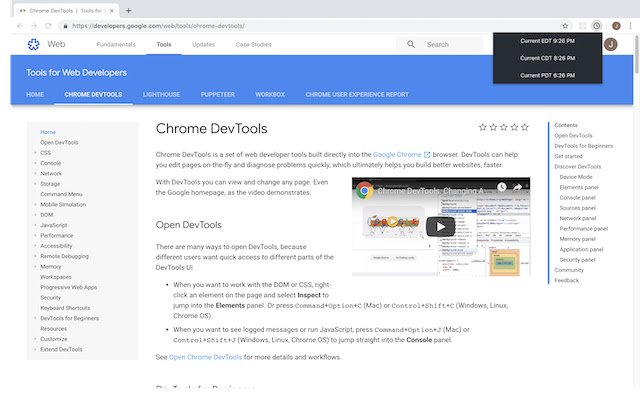Image resolution: width=640 pixels, height=400 pixels.
Task: Open a new browser tab with the plus button
Action: click(128, 11)
